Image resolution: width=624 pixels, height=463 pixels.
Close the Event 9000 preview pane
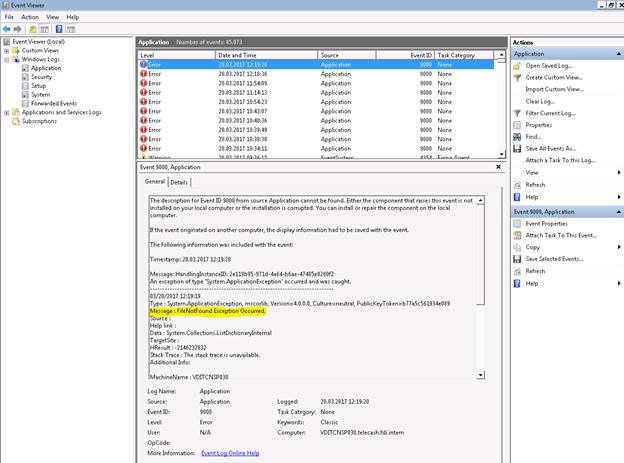point(498,167)
